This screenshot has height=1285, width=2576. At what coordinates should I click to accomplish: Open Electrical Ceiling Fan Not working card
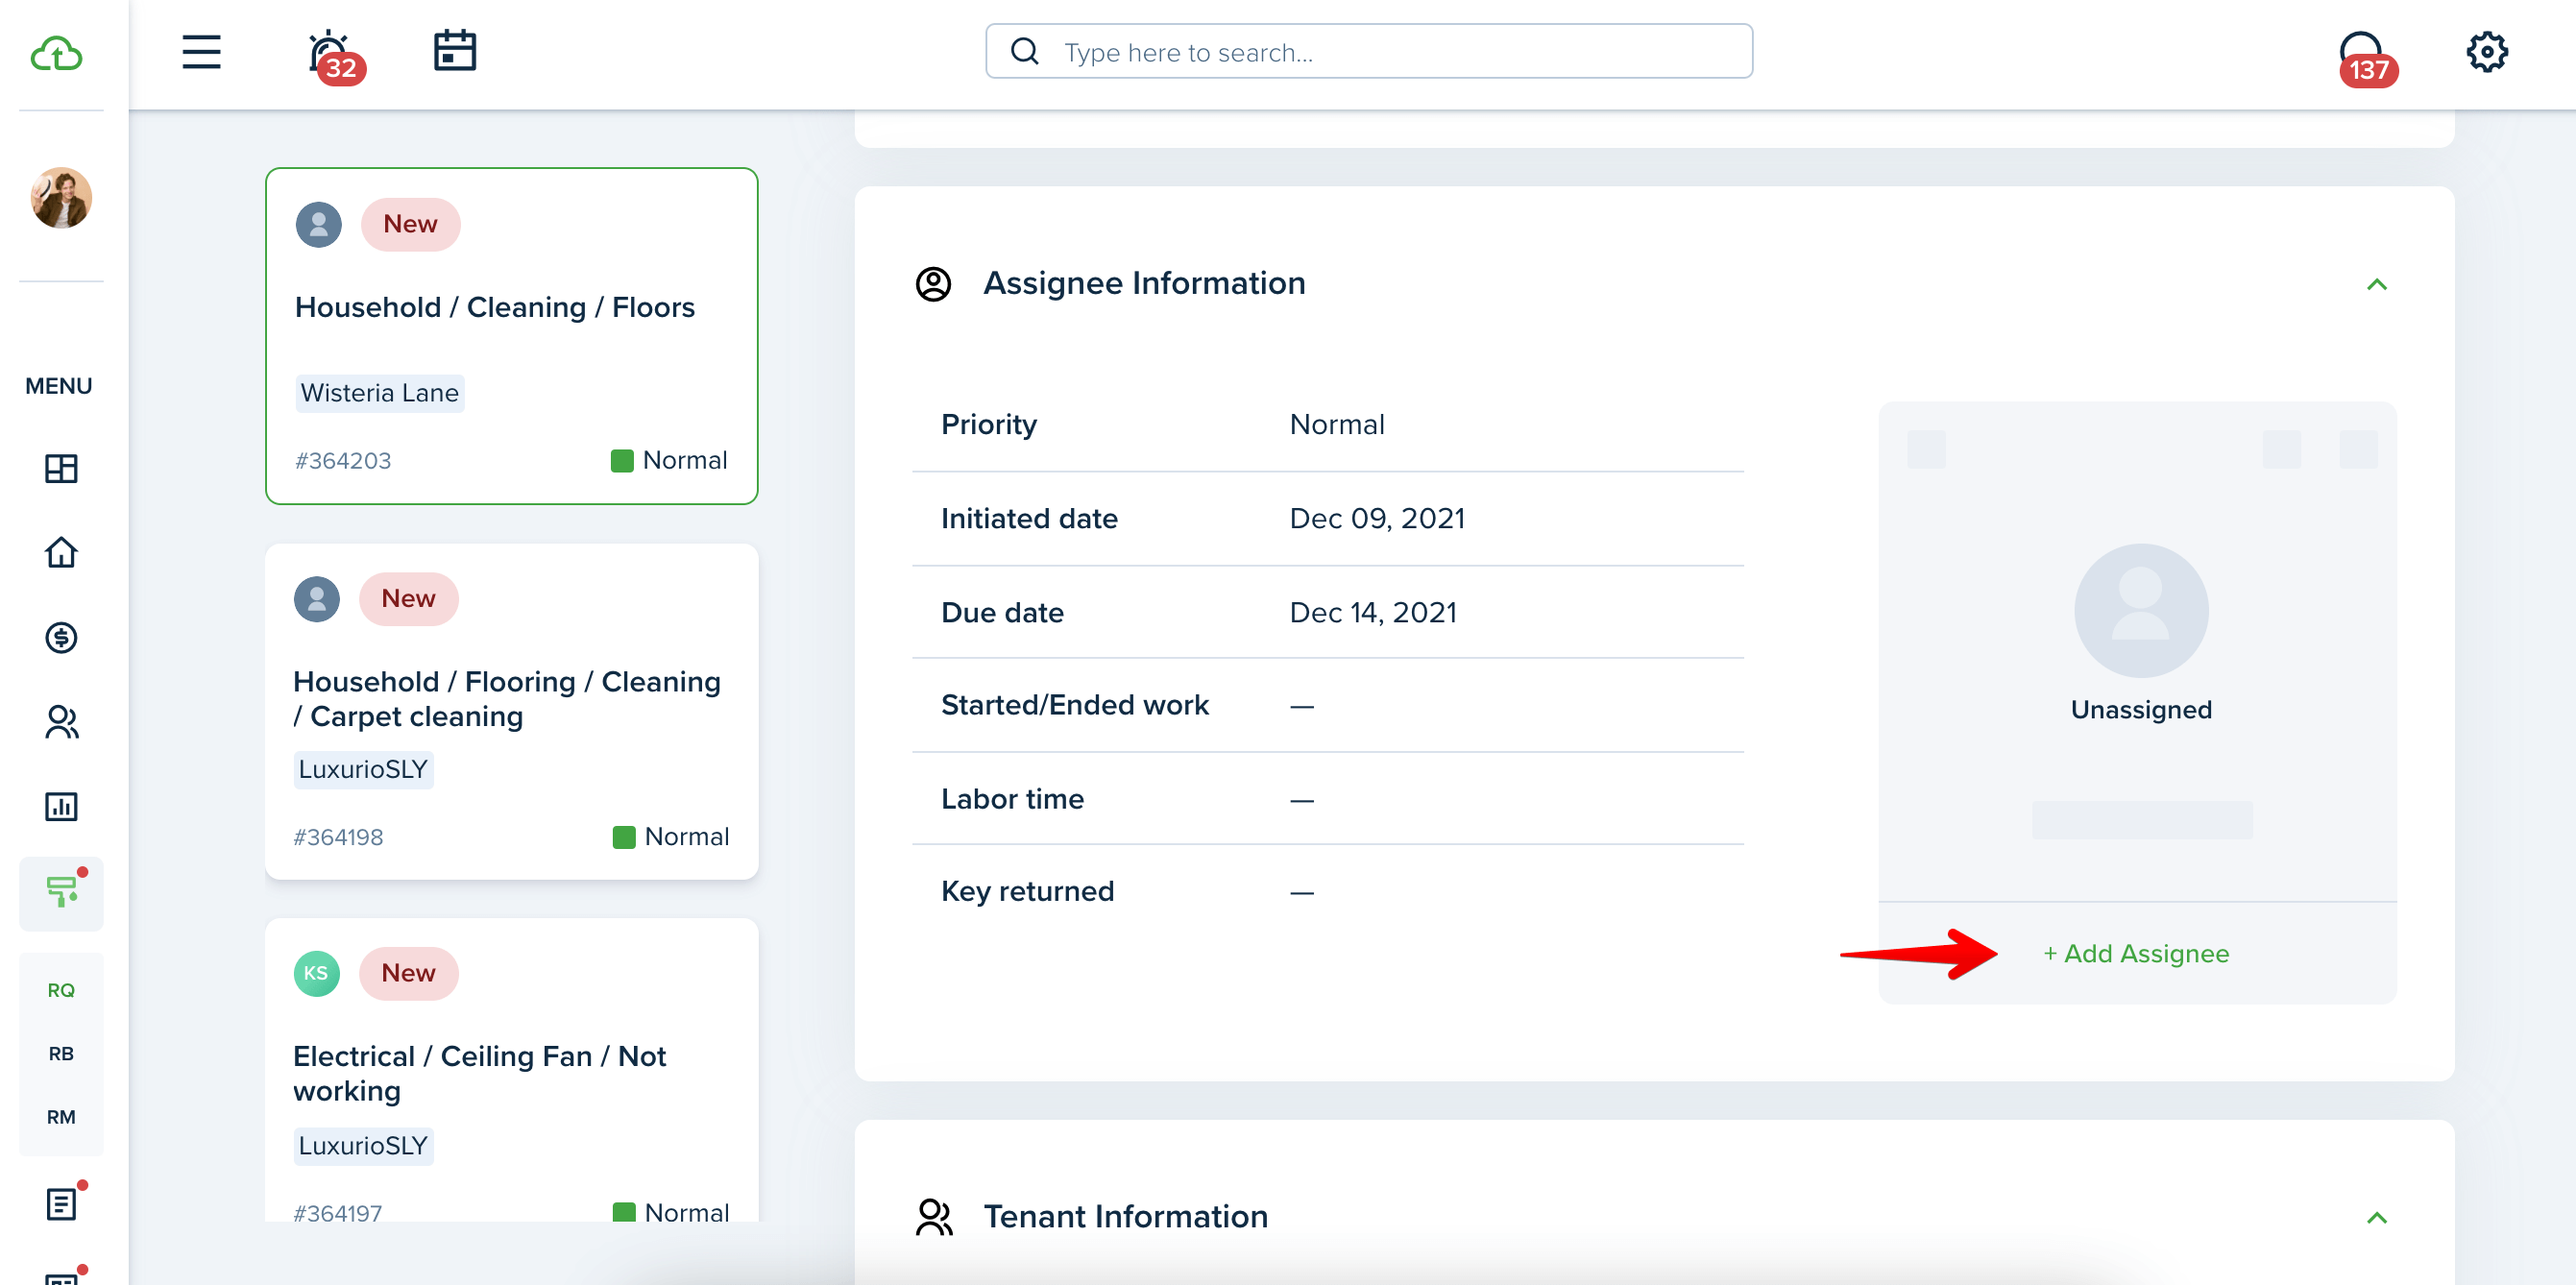511,1072
